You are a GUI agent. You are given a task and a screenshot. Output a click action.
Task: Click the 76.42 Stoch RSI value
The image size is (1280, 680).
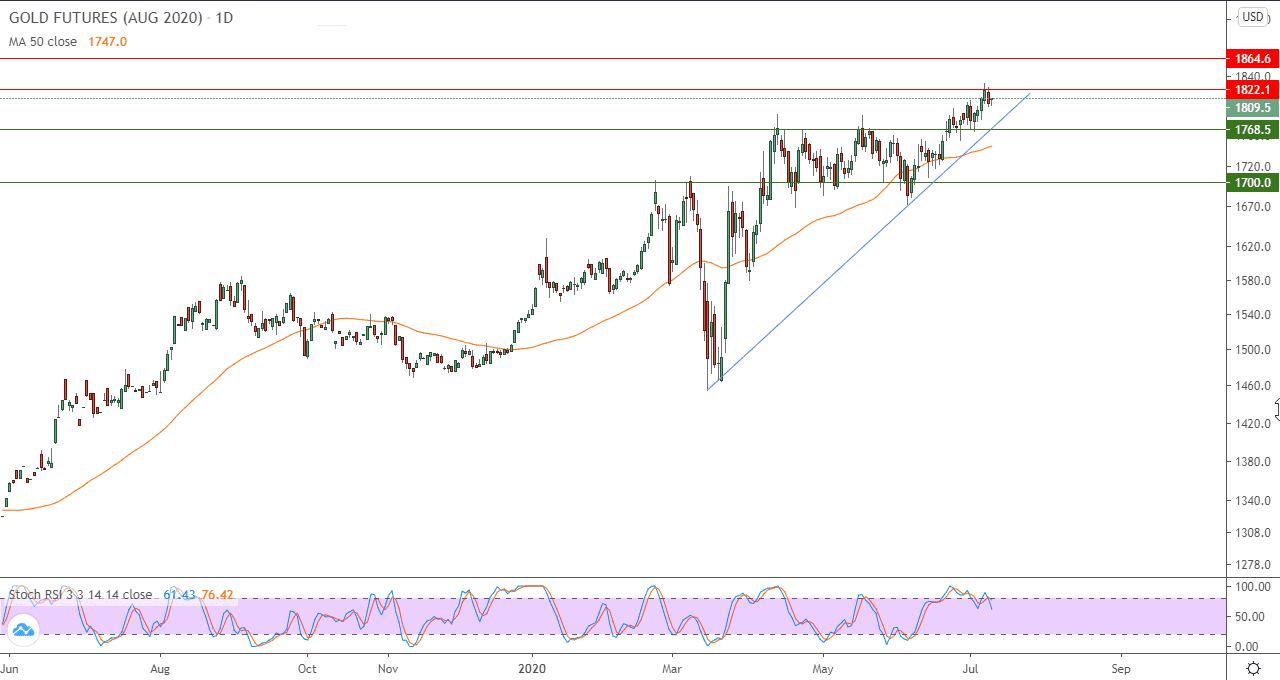pos(216,594)
